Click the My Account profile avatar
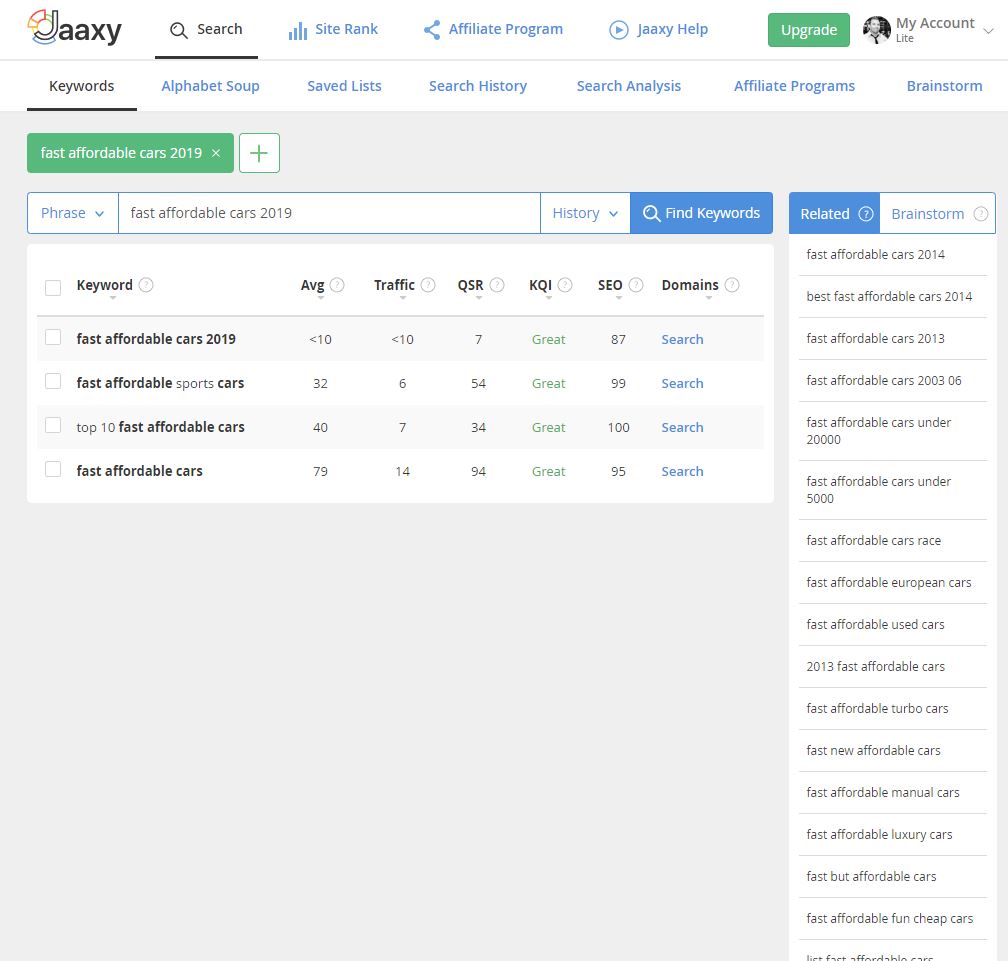This screenshot has width=1008, height=961. point(876,30)
